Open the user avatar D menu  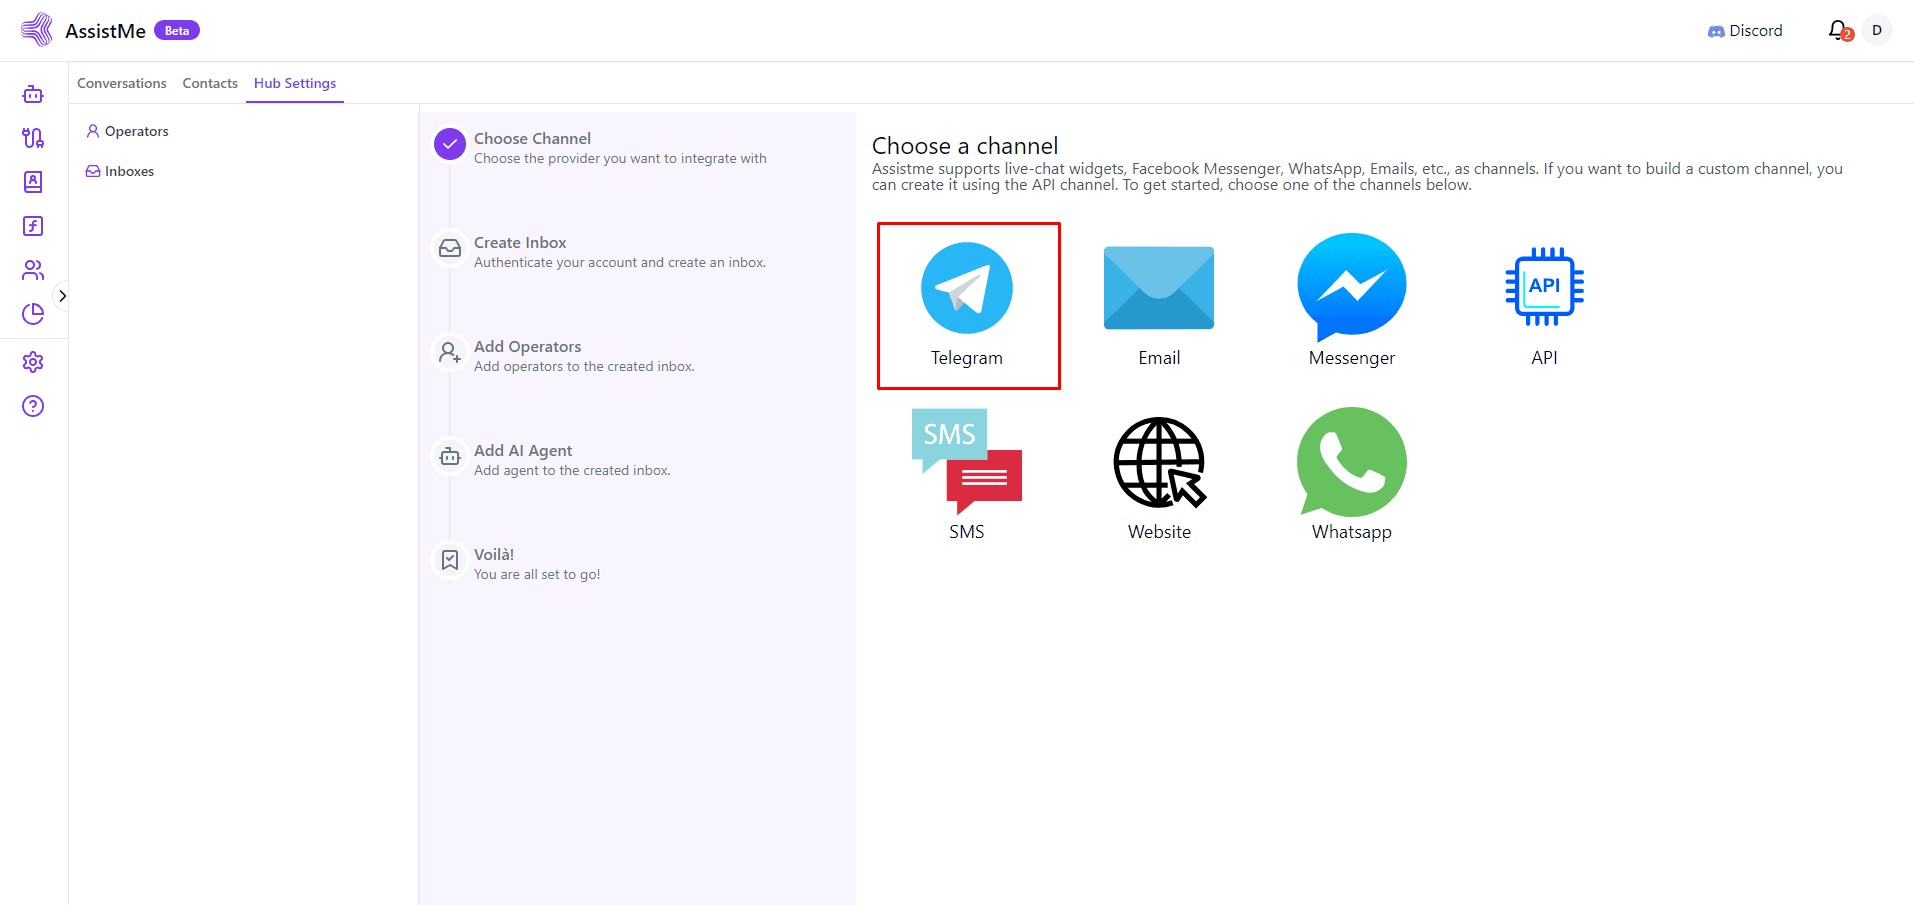(1877, 31)
